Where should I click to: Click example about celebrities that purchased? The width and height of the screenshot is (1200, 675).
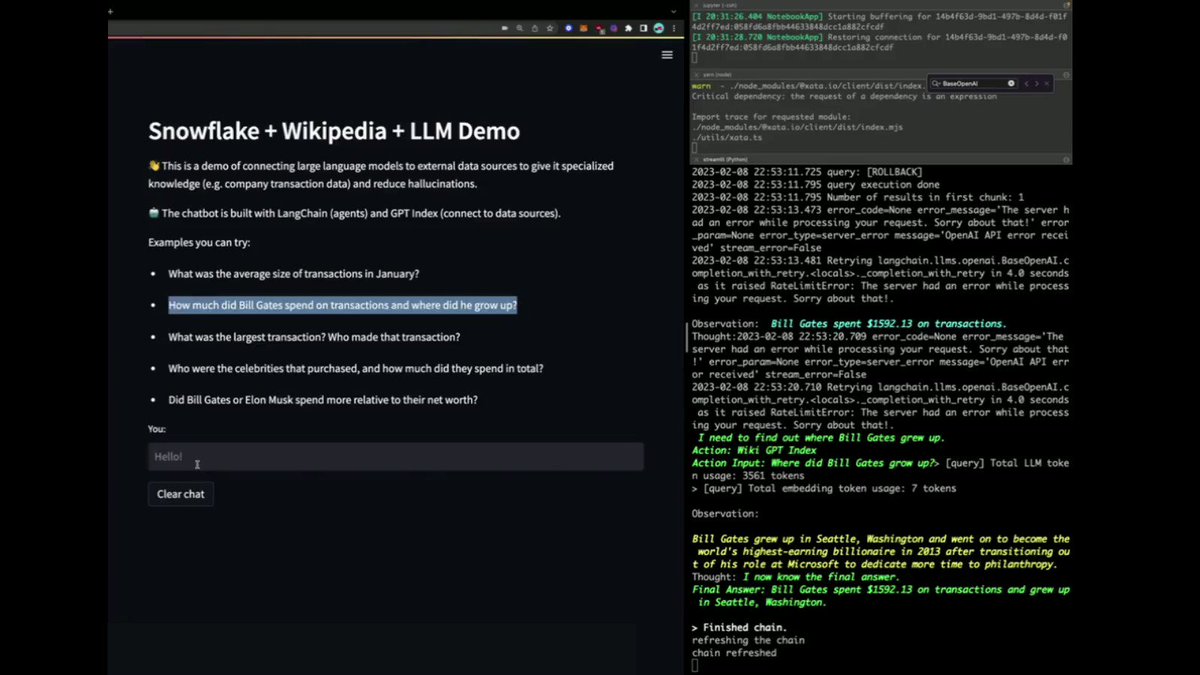[356, 368]
